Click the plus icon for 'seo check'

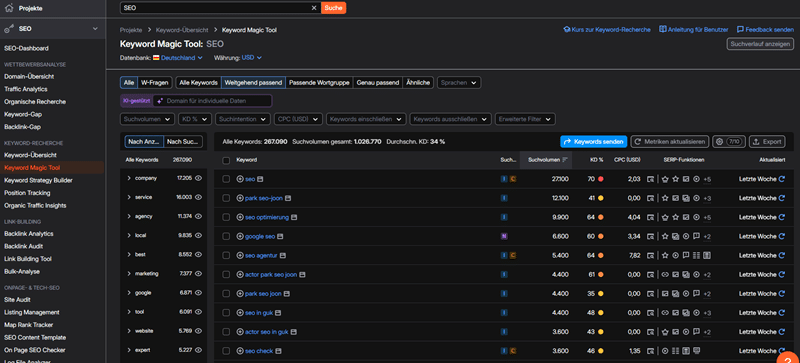pos(240,351)
